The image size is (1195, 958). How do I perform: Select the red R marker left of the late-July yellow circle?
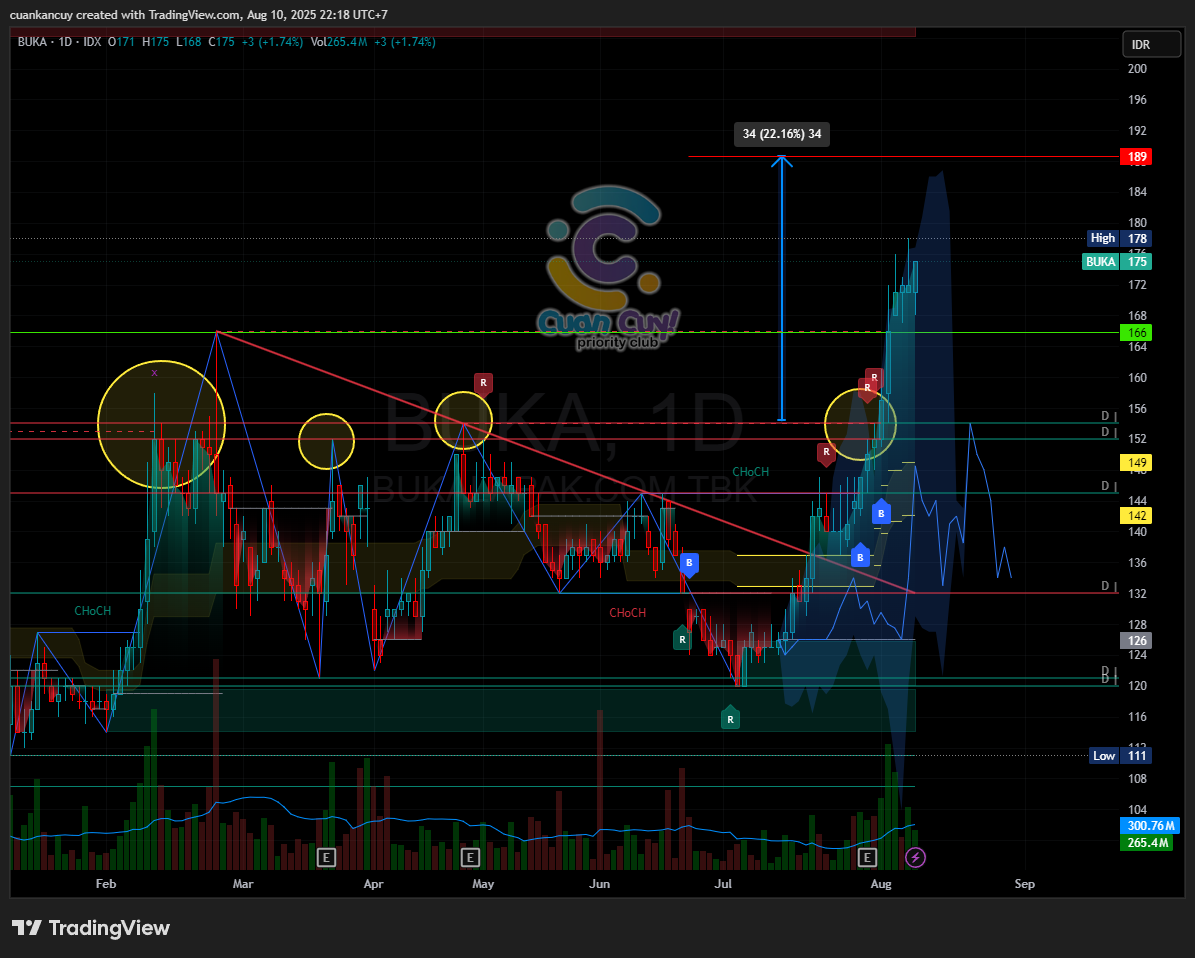(x=826, y=453)
